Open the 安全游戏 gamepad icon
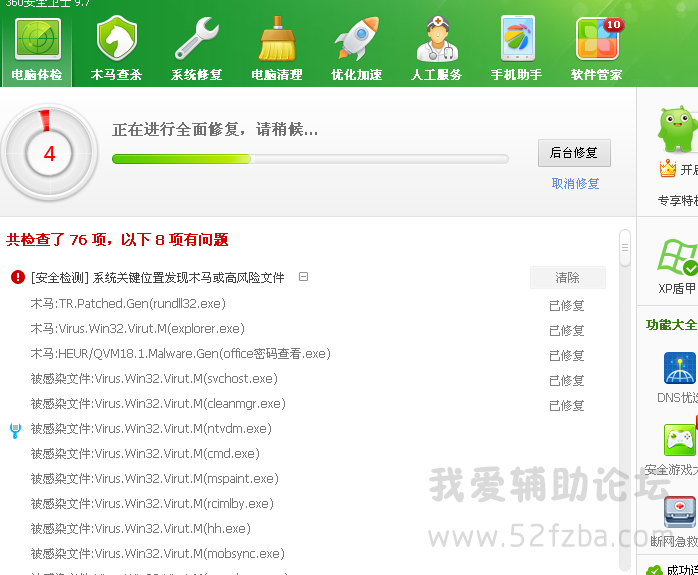698x575 pixels. tap(679, 440)
